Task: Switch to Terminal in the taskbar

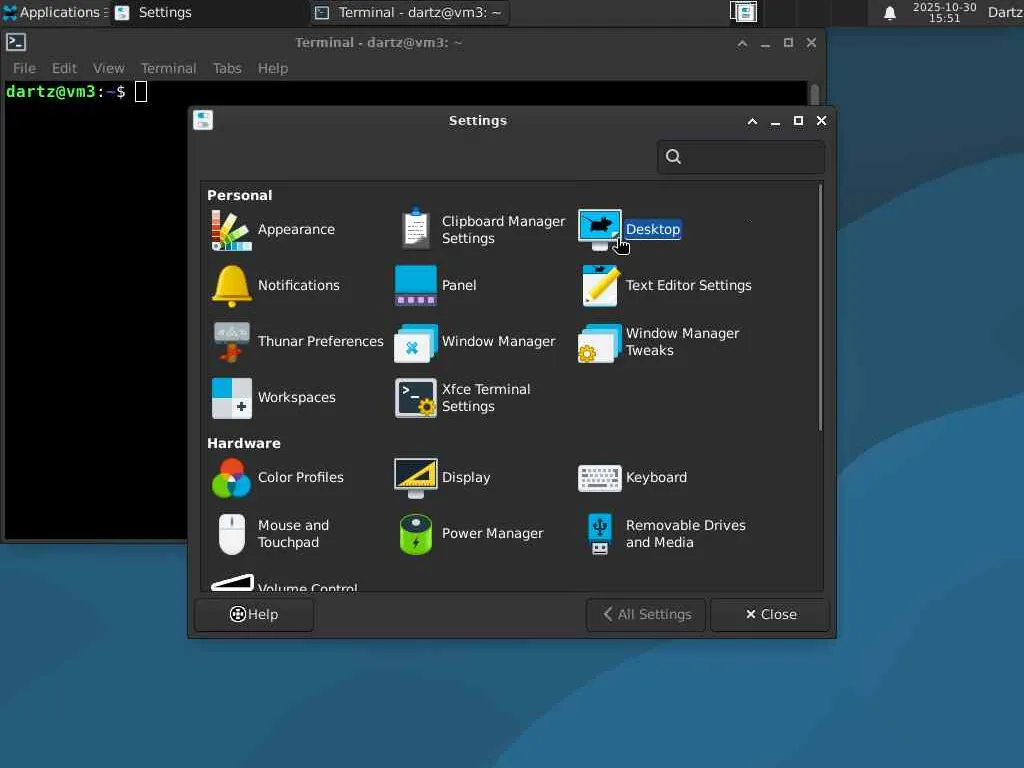Action: [x=408, y=12]
